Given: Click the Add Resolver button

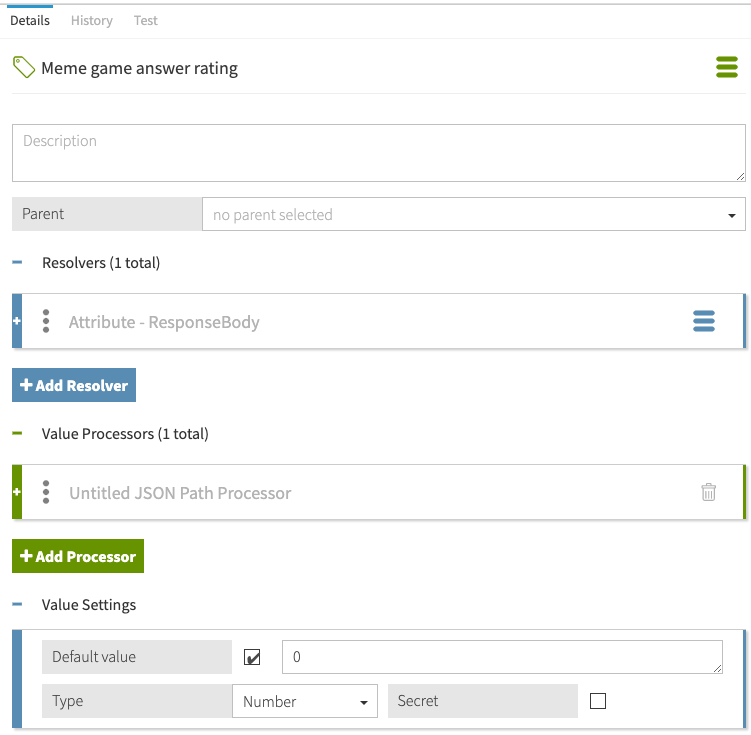Looking at the screenshot, I should 74,385.
